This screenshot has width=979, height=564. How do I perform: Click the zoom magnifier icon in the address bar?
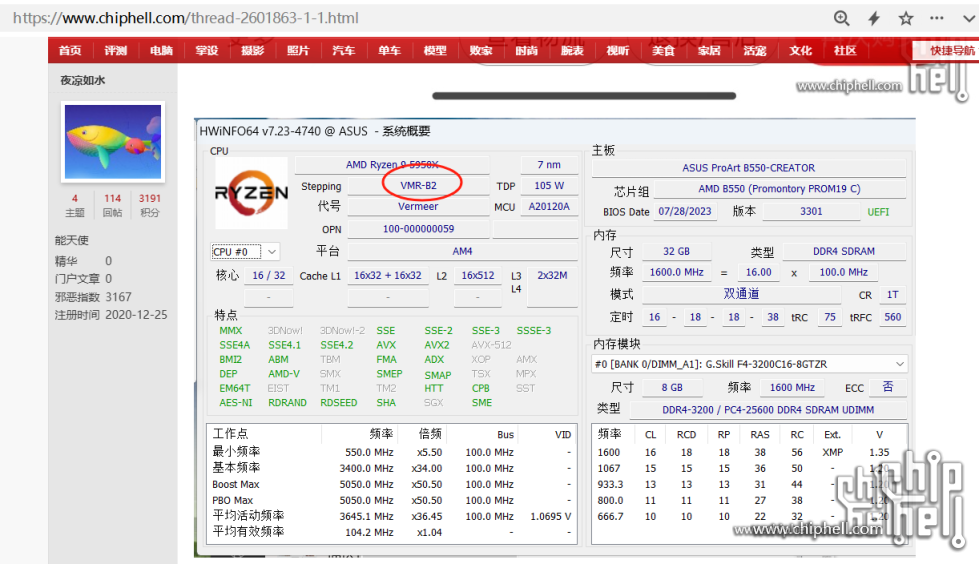coord(842,18)
